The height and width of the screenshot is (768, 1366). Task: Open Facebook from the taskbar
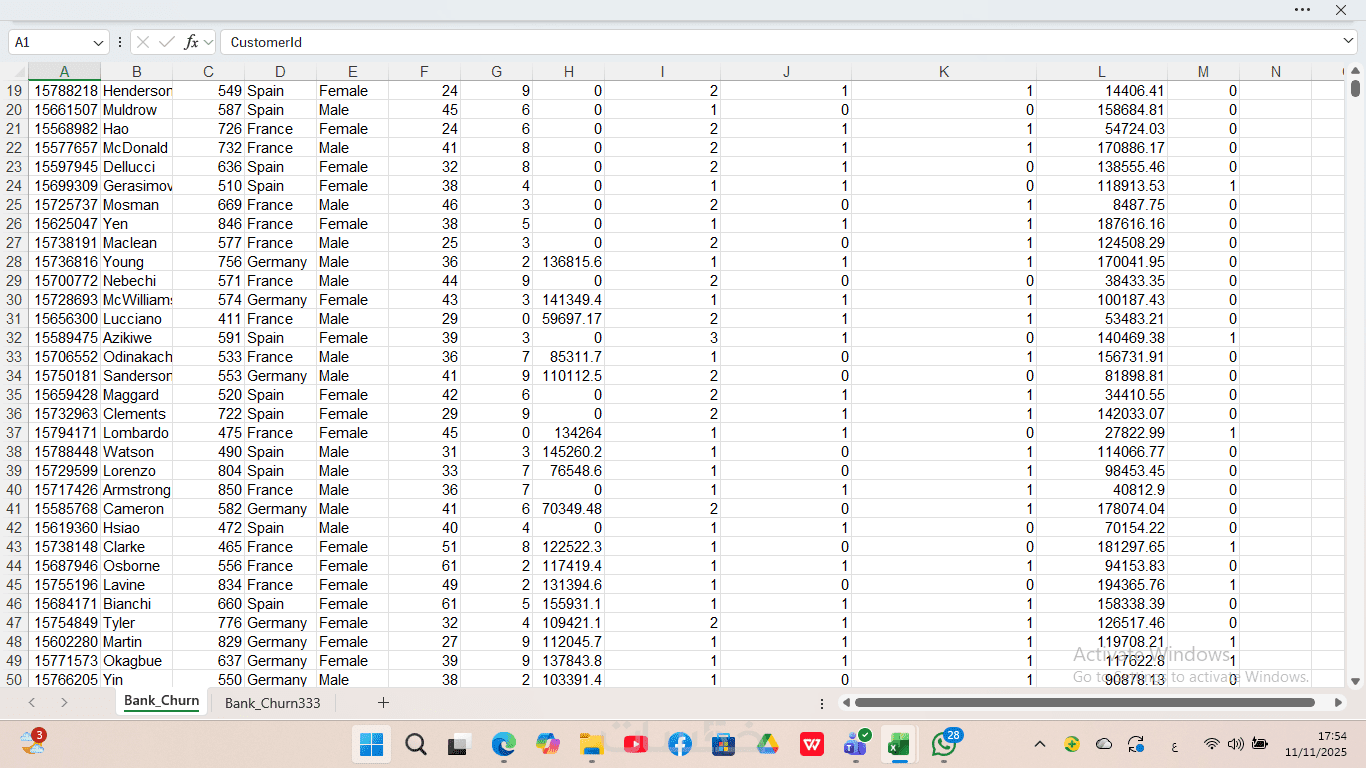(x=679, y=744)
